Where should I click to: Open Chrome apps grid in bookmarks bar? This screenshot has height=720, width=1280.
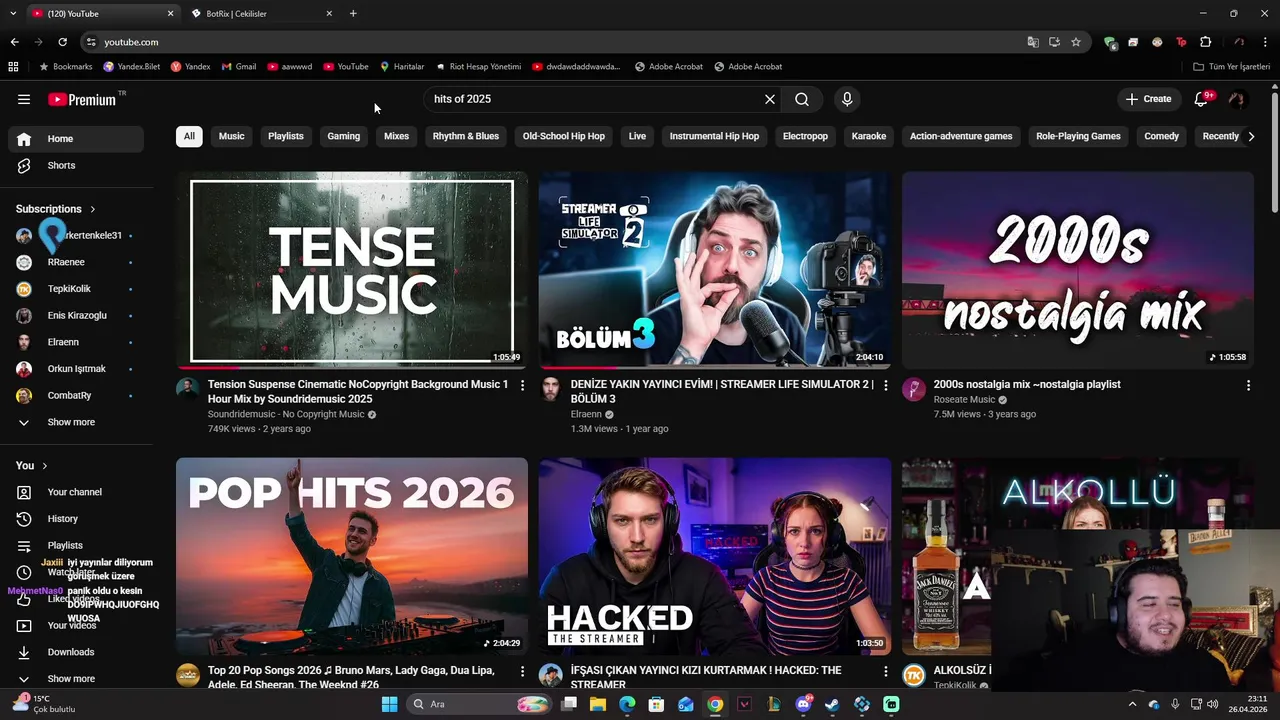(x=13, y=67)
